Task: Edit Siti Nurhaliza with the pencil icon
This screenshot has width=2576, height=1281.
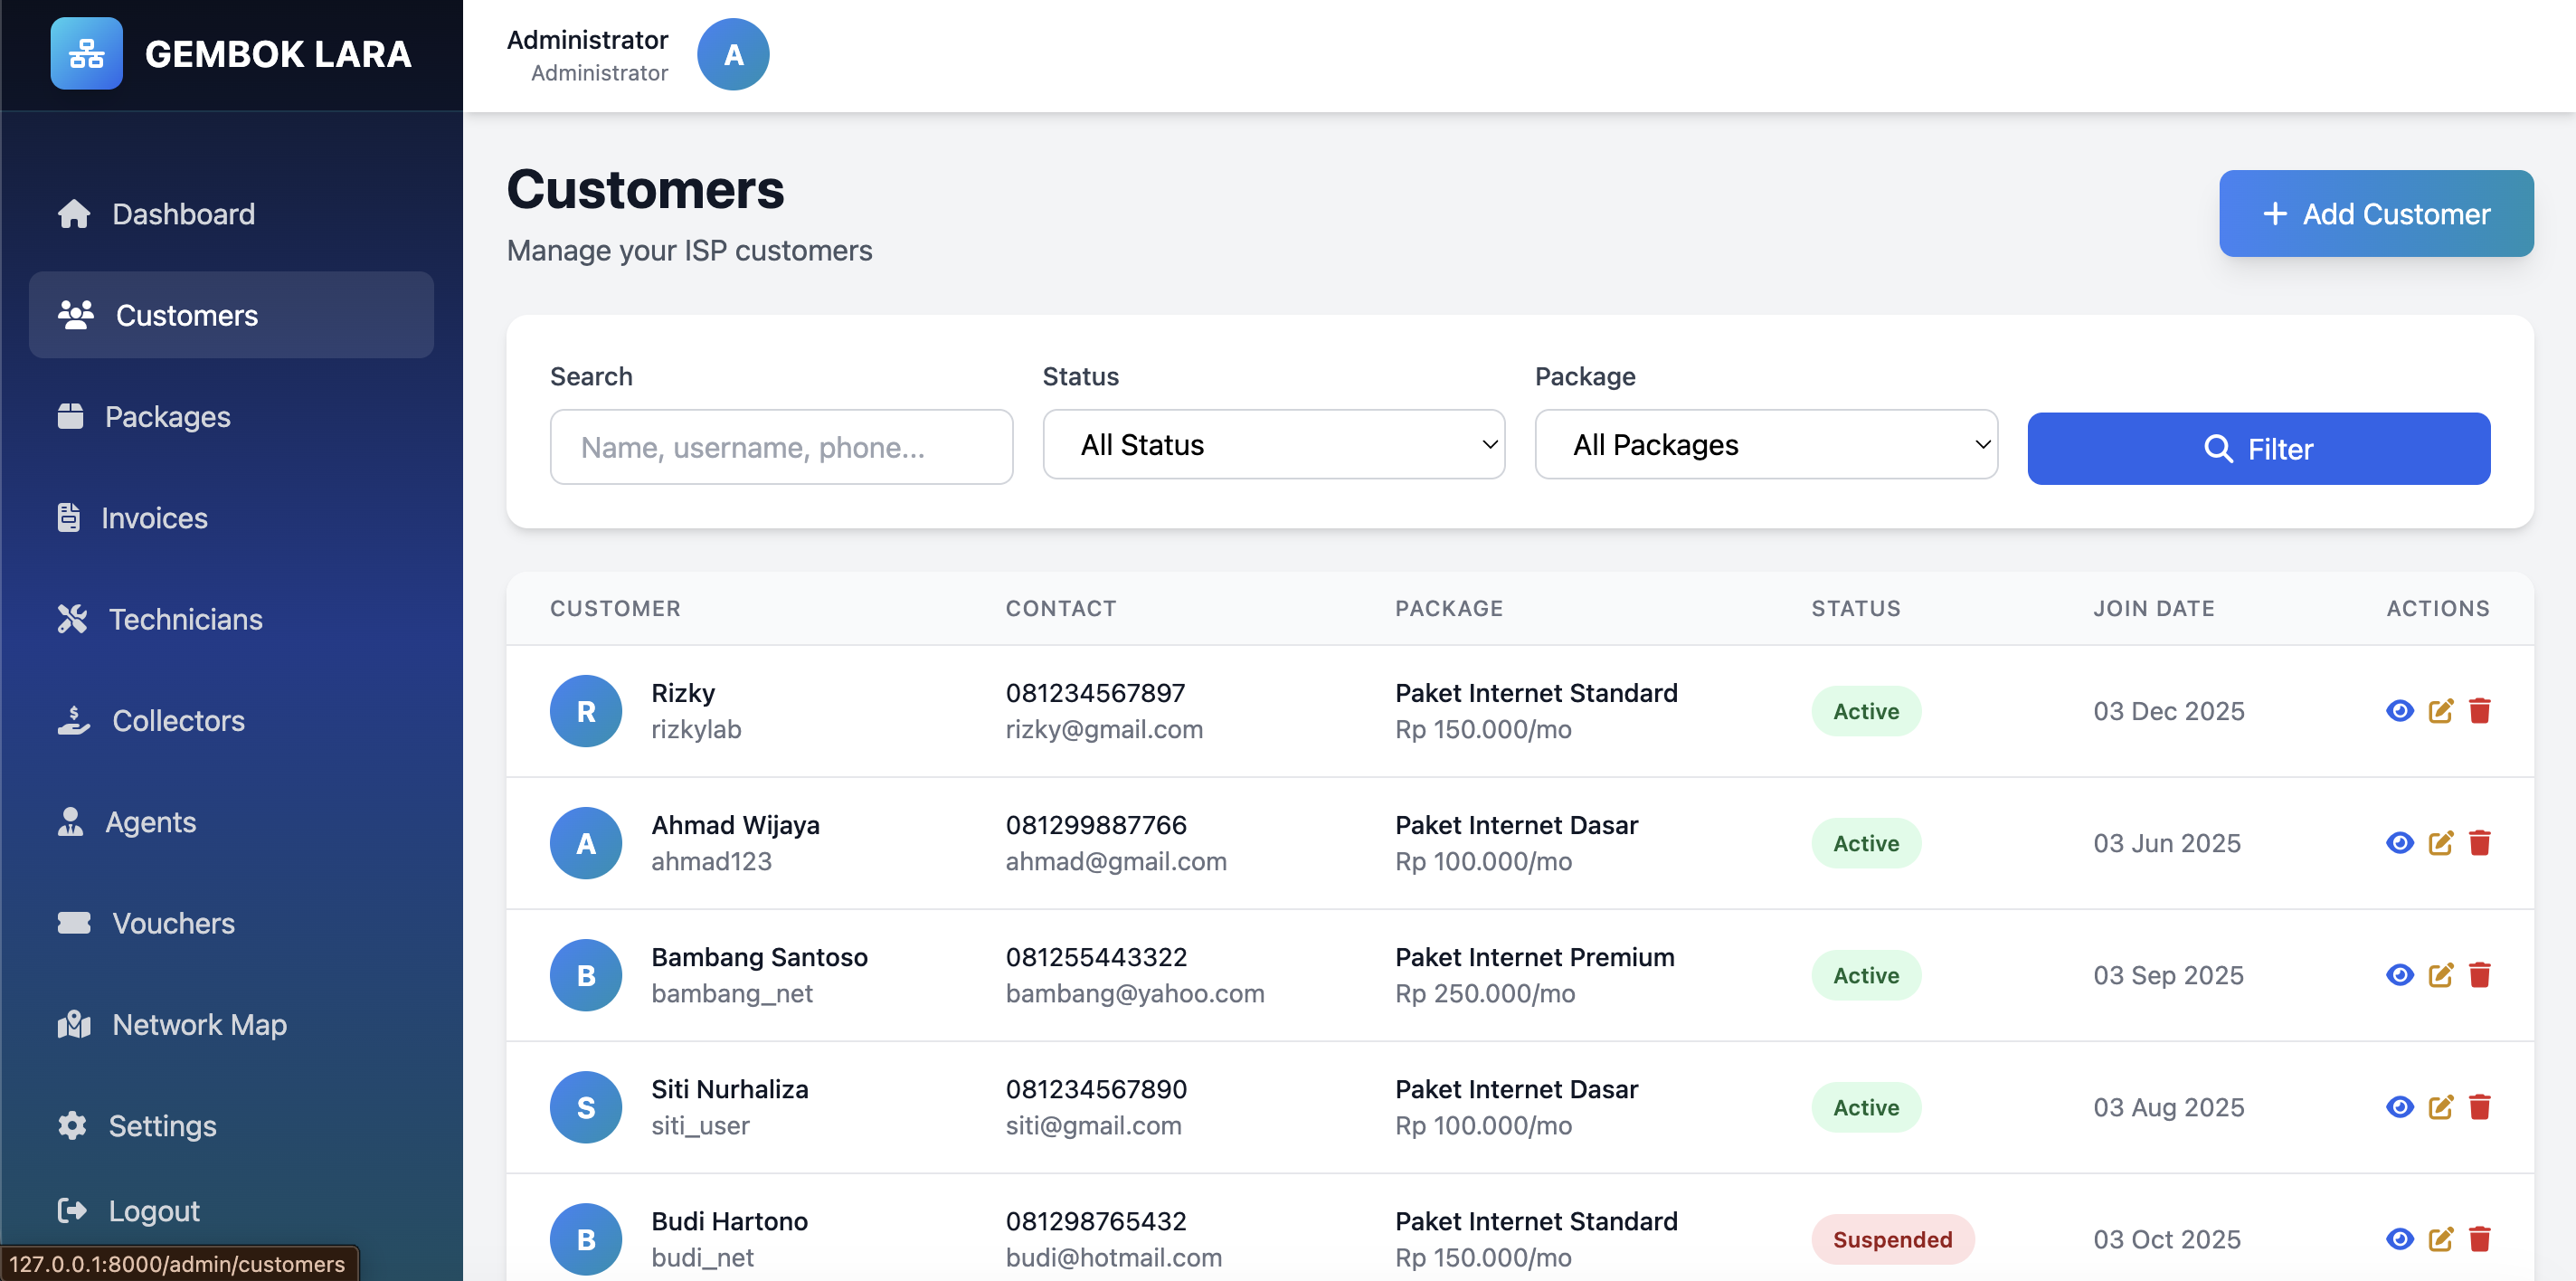Action: point(2440,1107)
